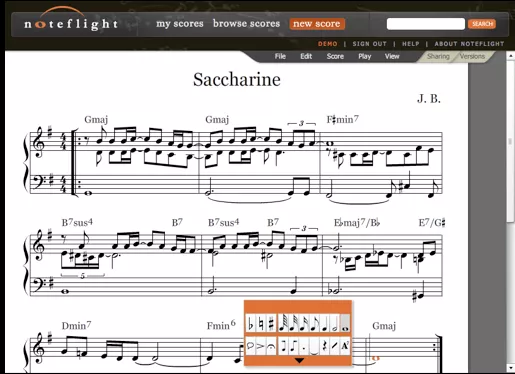Image resolution: width=515 pixels, height=374 pixels.
Task: Open the Edit menu
Action: coord(306,56)
